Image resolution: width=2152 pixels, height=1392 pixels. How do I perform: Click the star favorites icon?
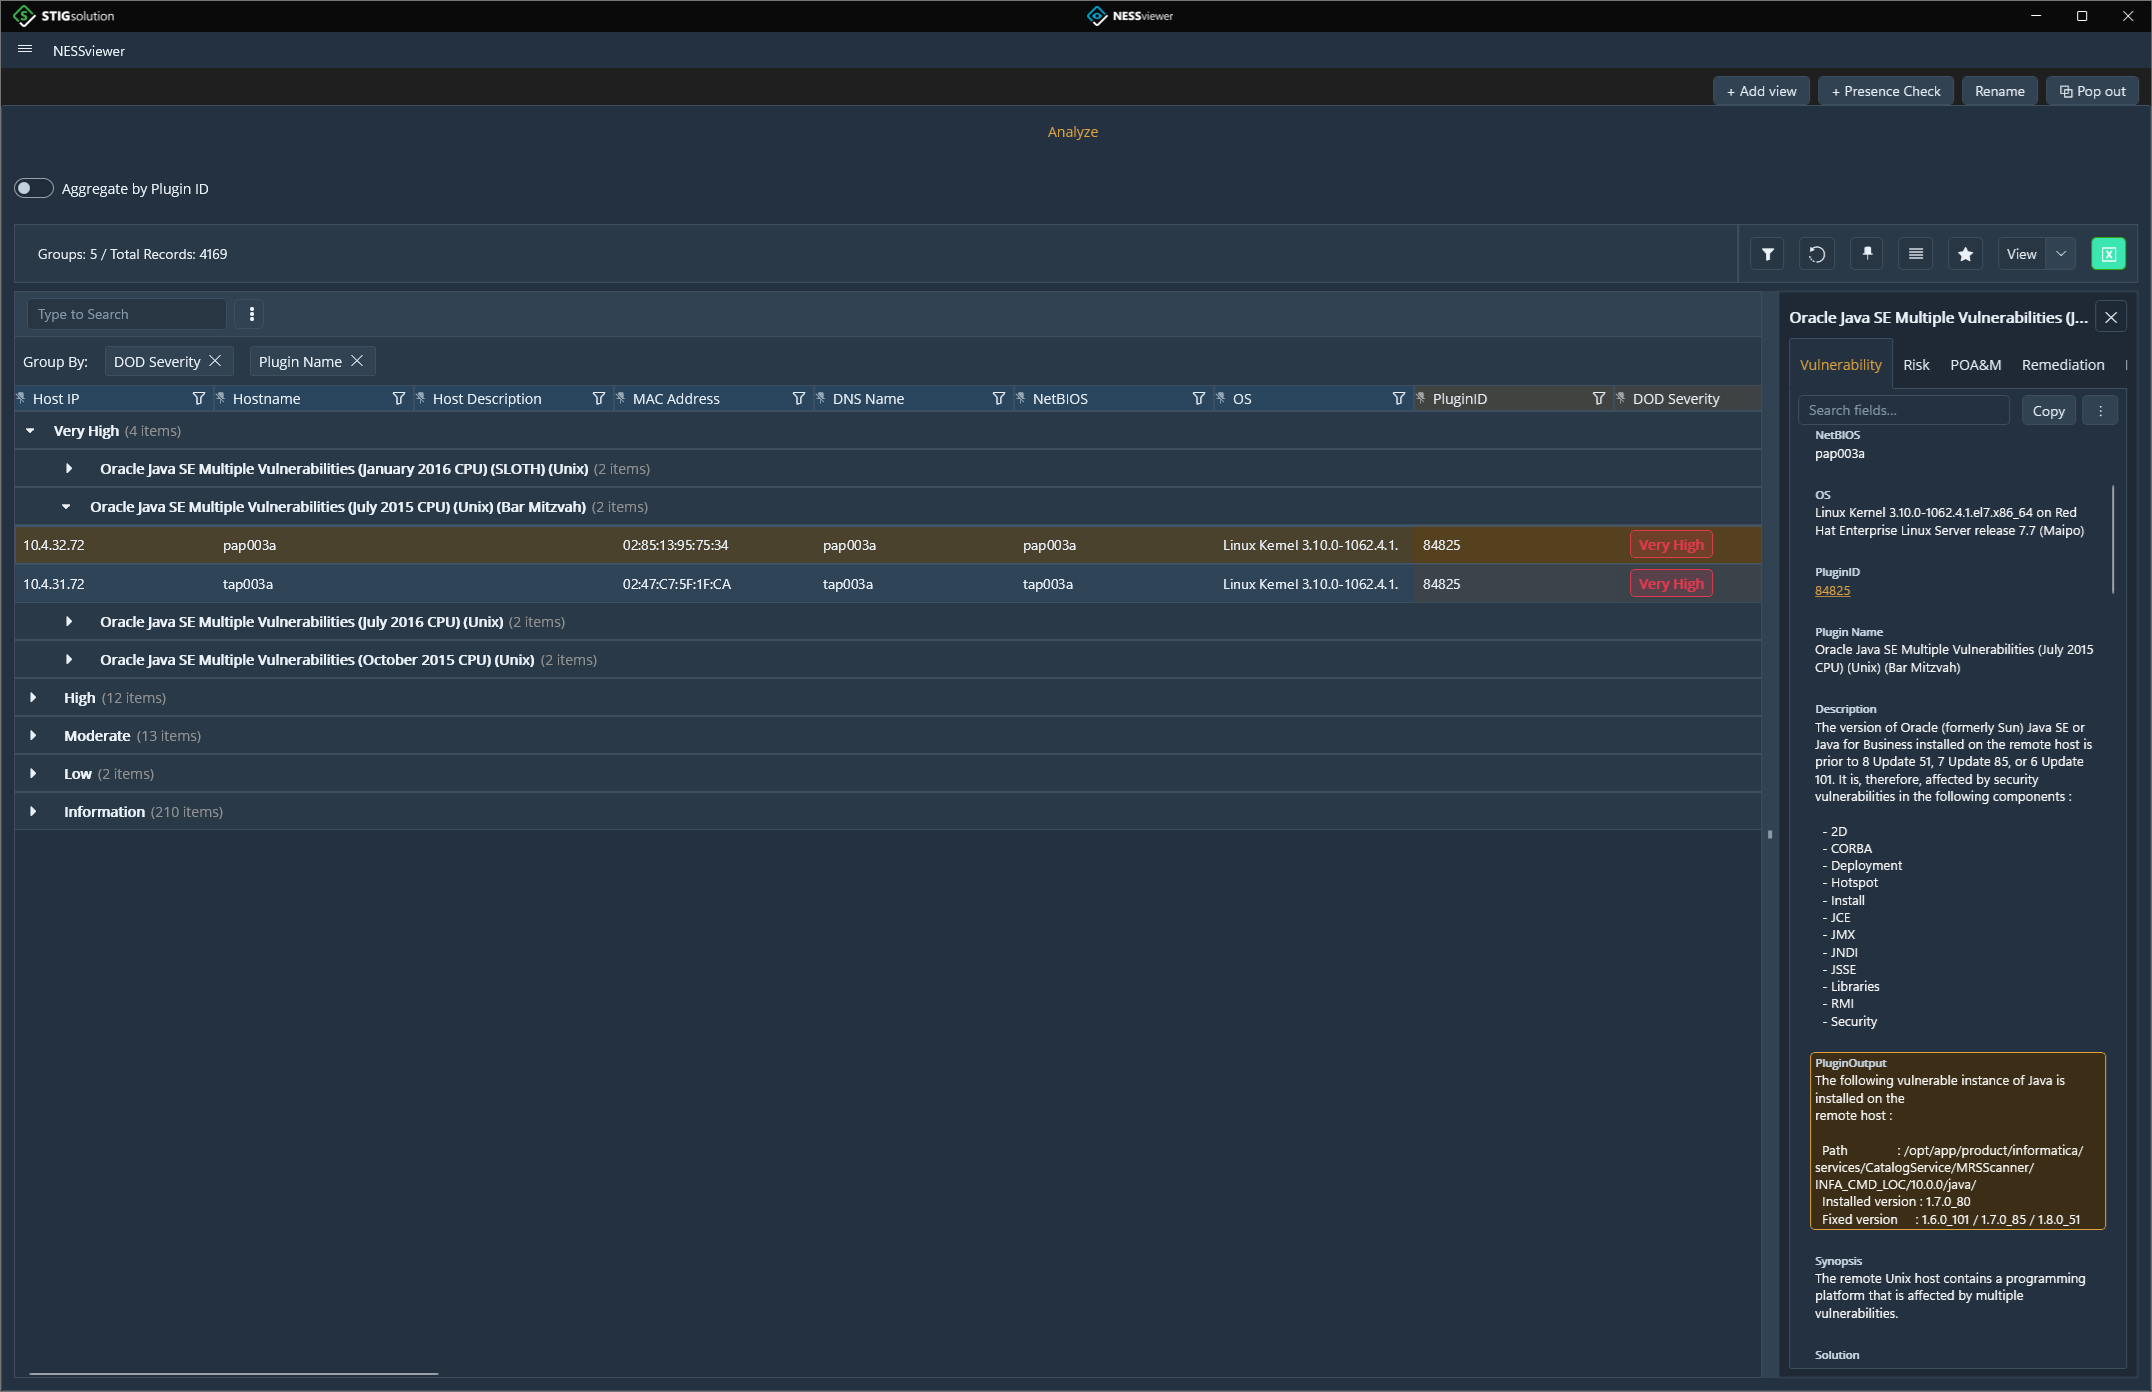(1965, 254)
